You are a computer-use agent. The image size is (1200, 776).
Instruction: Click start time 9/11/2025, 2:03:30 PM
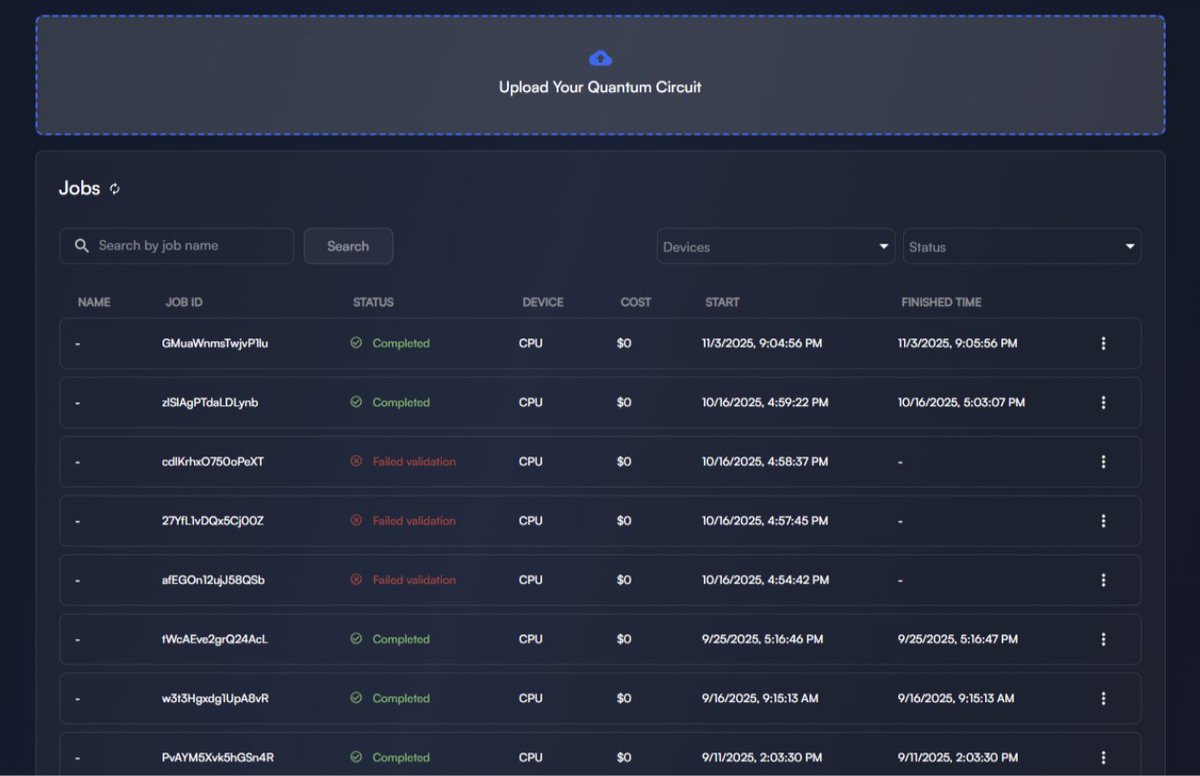(x=762, y=757)
